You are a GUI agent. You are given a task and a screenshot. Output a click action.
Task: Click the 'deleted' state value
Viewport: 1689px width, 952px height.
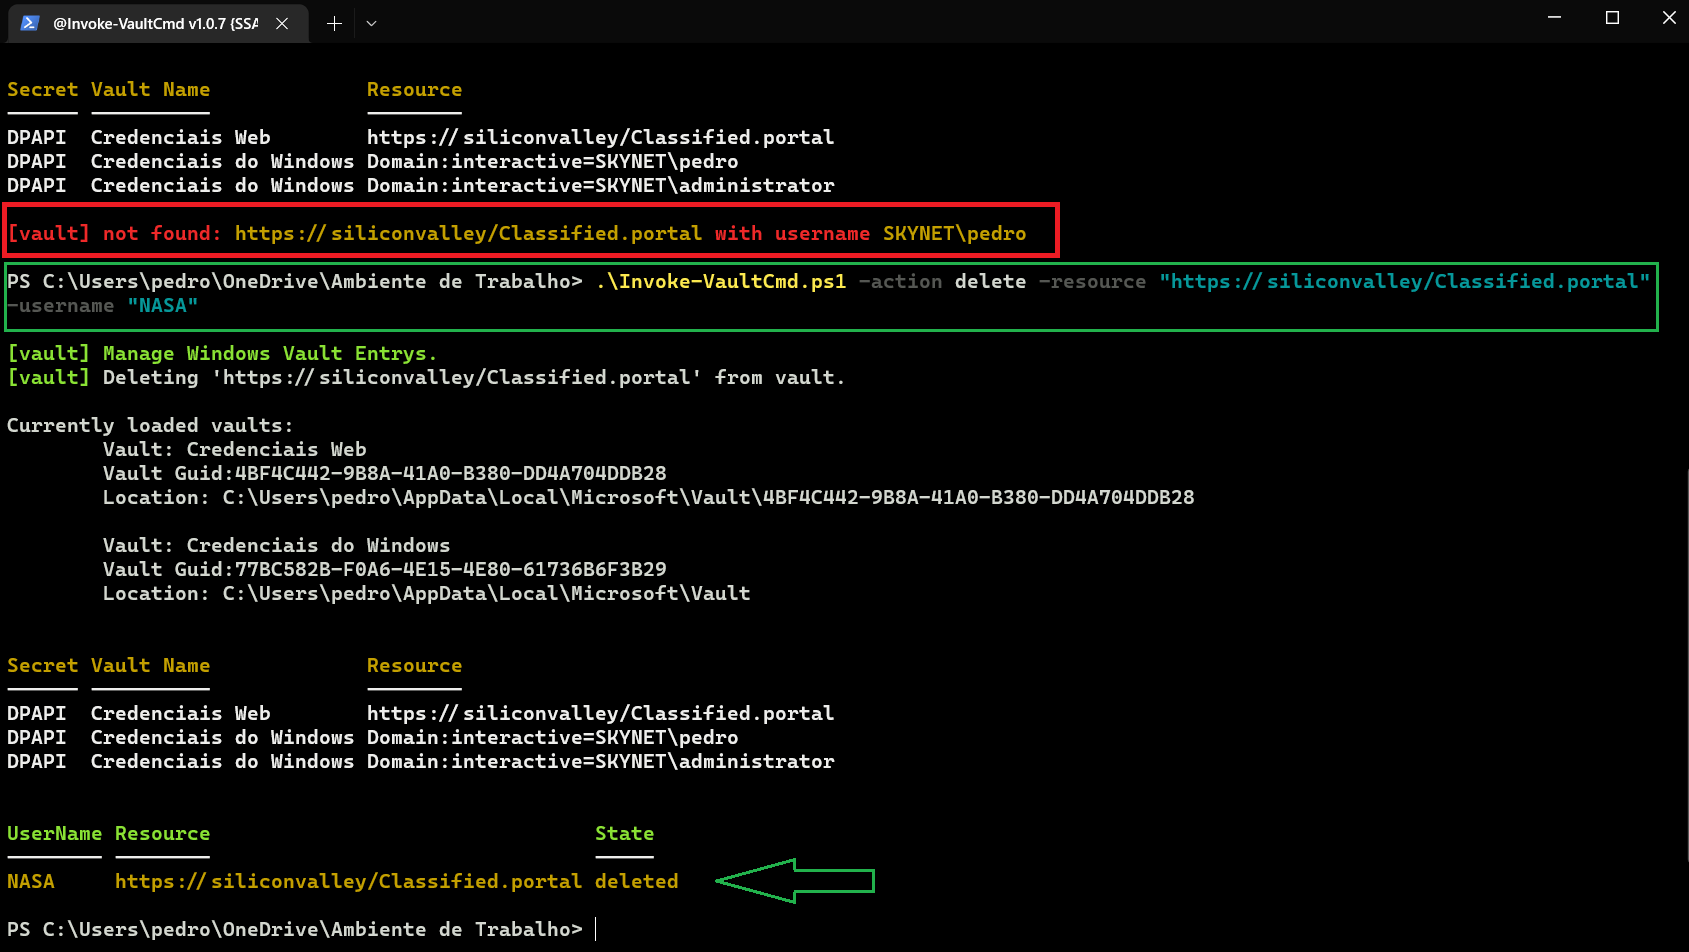click(x=637, y=881)
